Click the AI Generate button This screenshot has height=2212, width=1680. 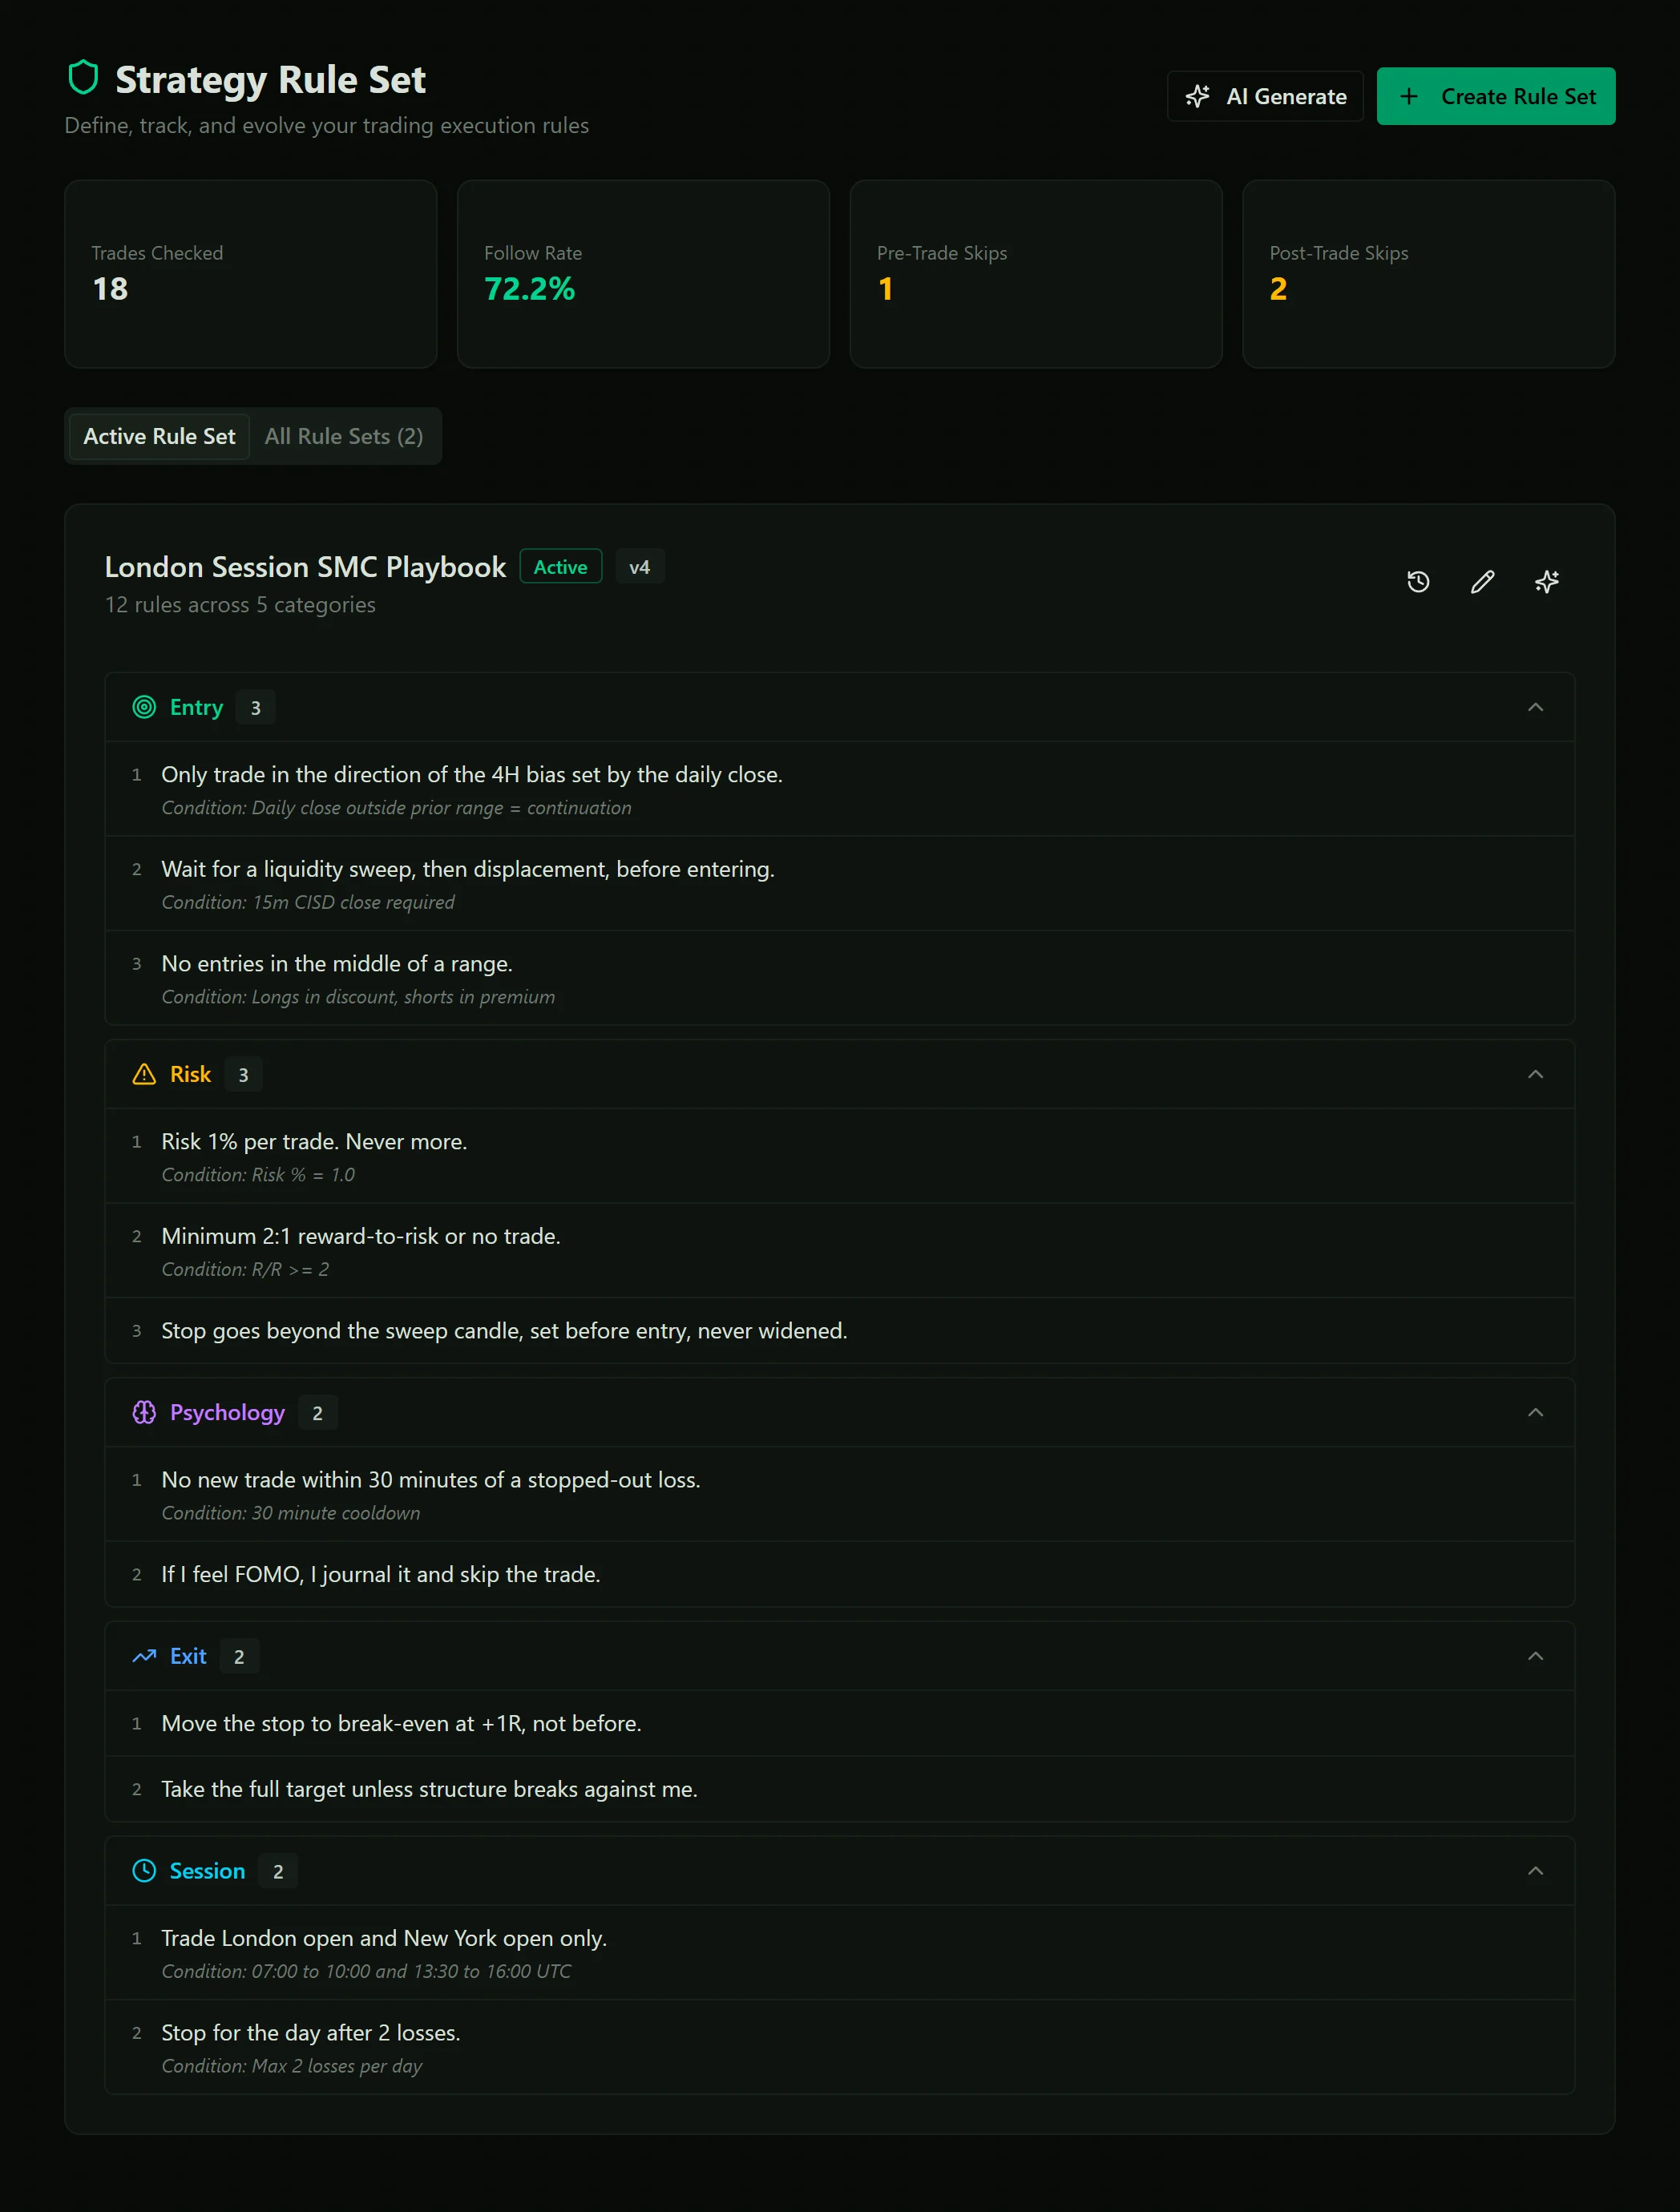pos(1265,96)
